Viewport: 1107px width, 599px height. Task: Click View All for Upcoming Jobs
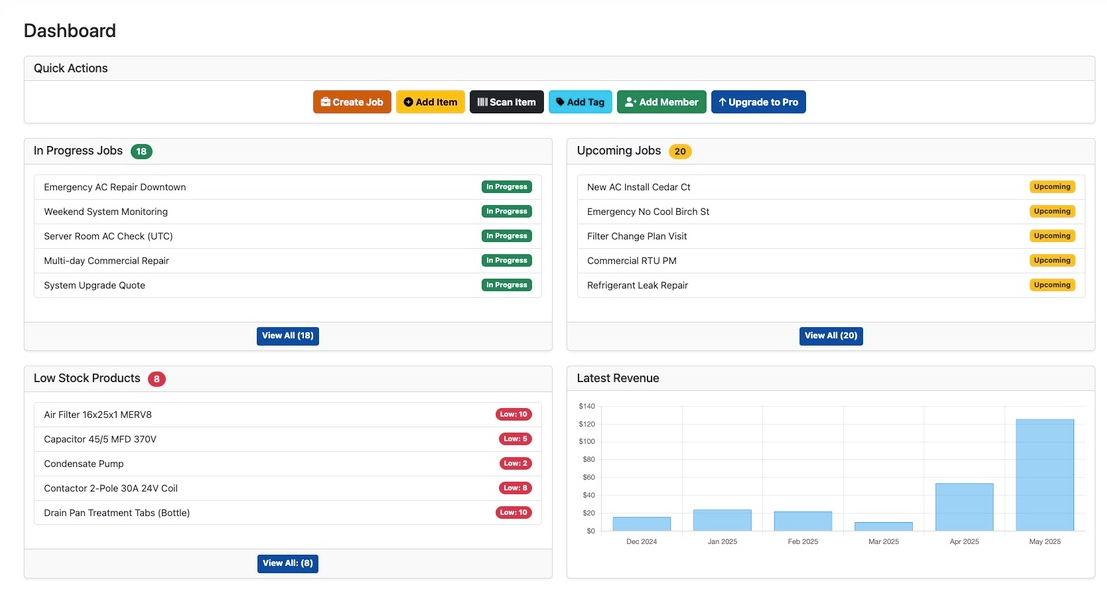coord(831,335)
